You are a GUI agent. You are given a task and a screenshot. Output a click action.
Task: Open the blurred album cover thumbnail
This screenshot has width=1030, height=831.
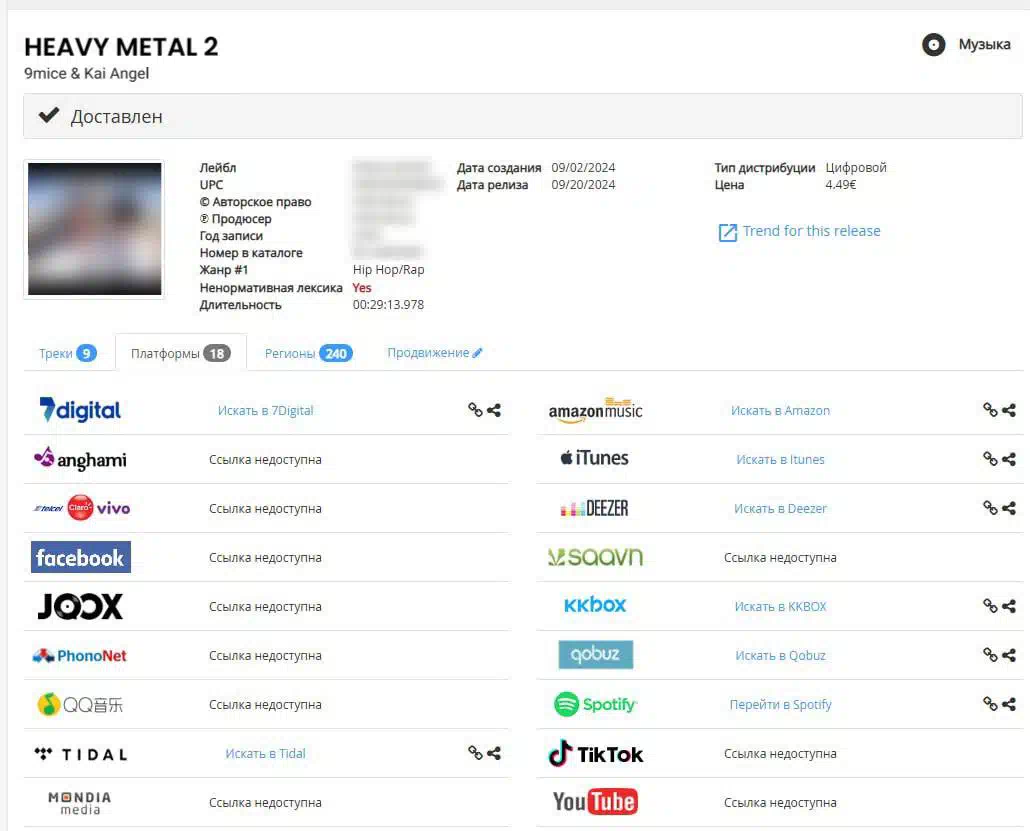click(x=94, y=229)
